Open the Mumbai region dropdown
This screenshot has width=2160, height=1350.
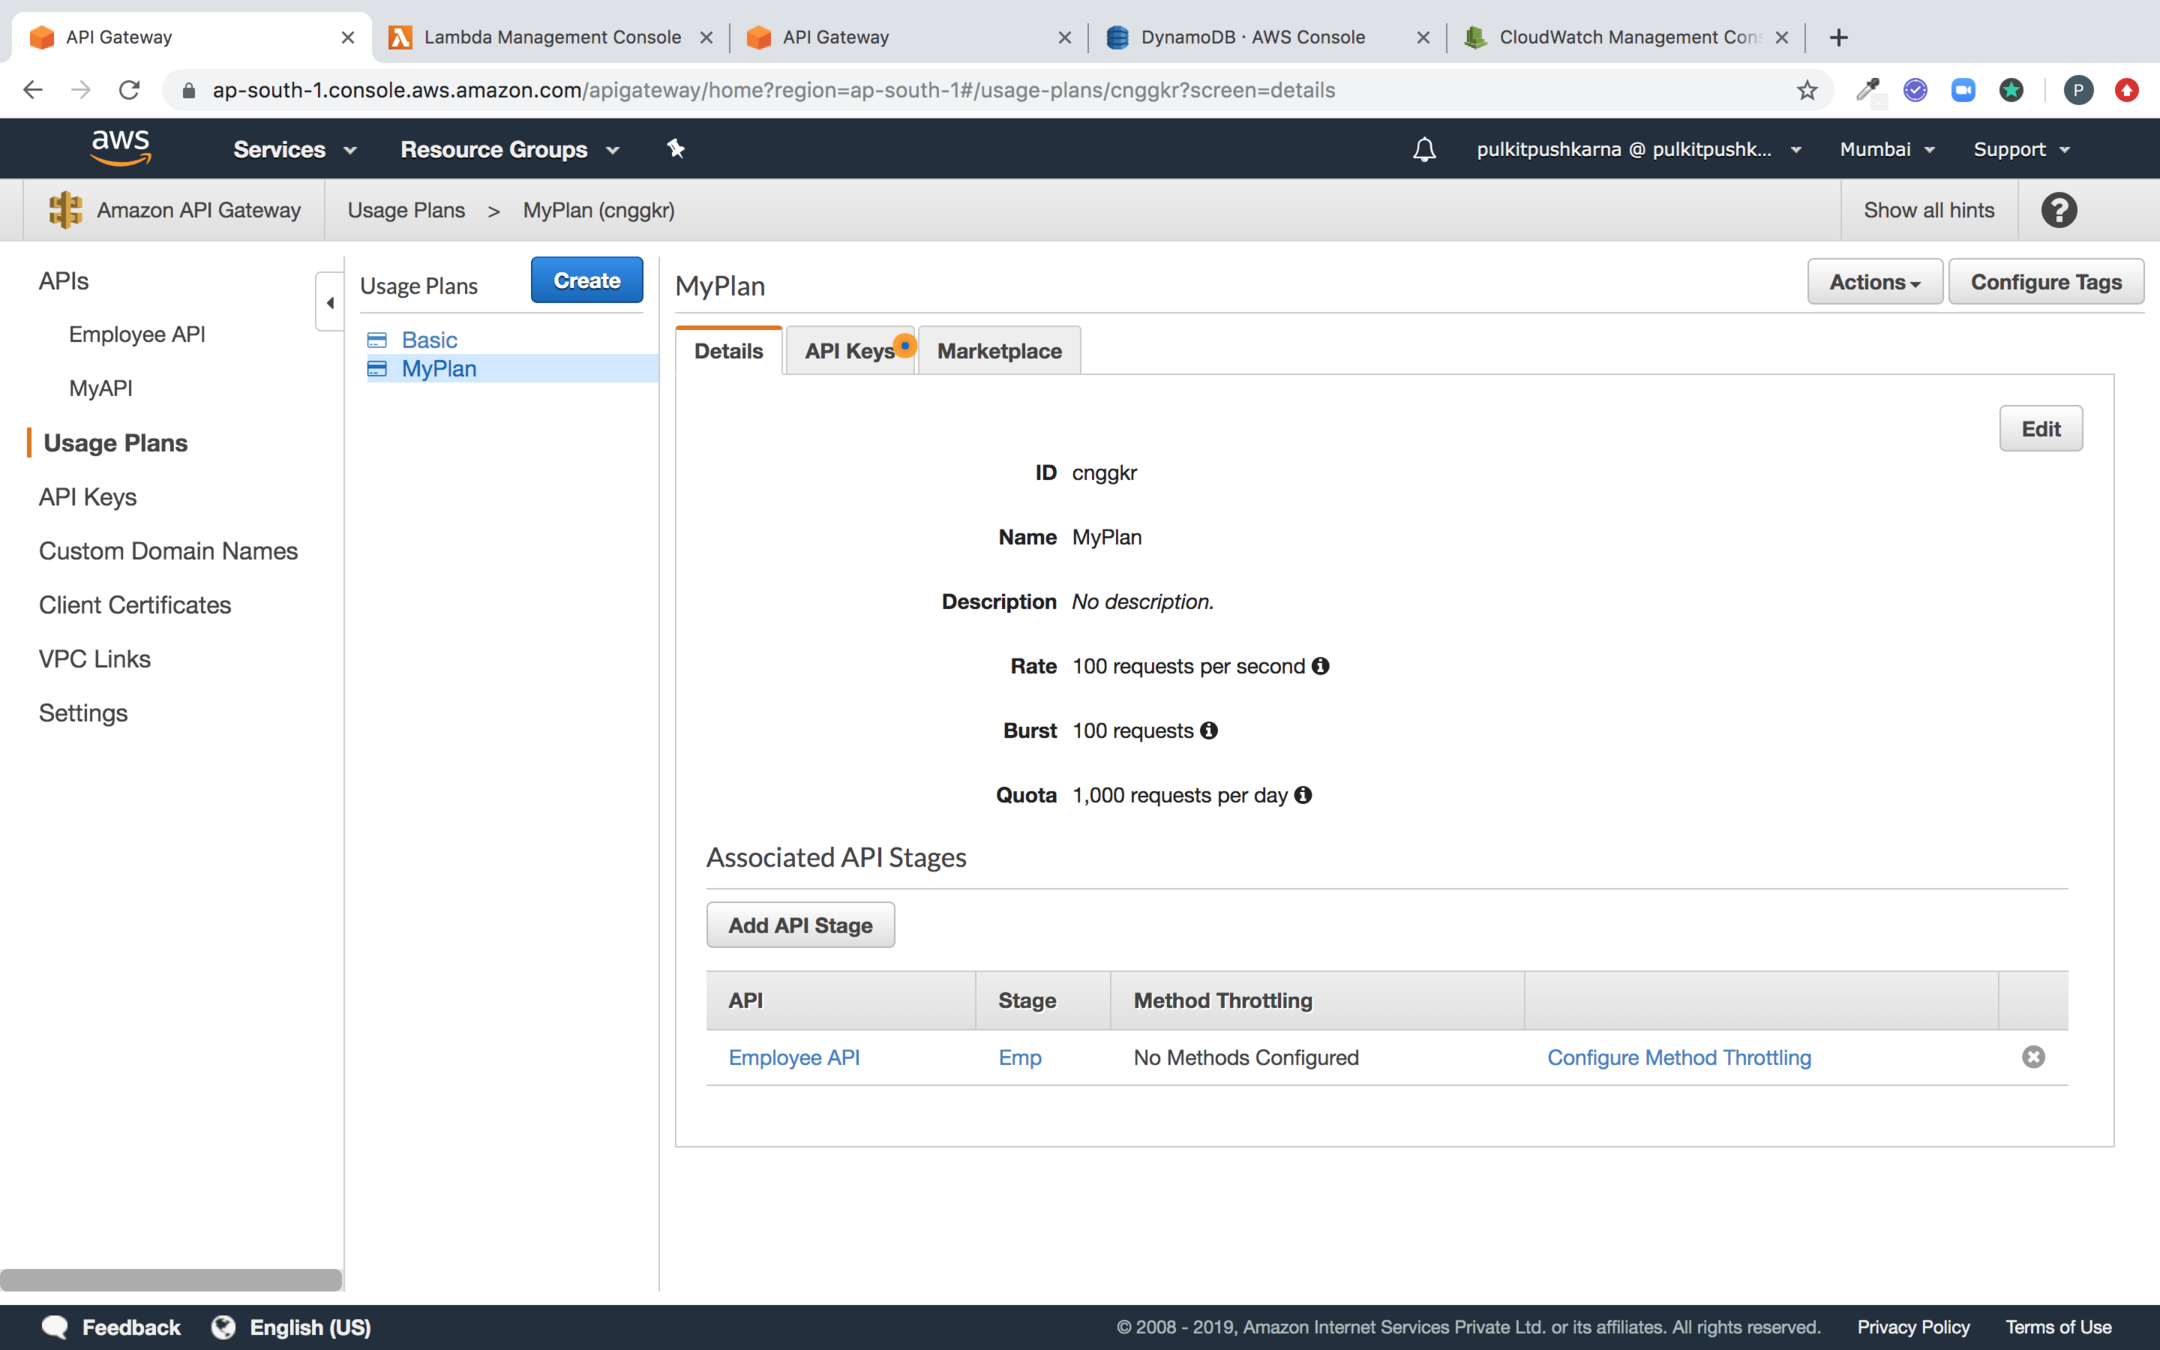coord(1886,150)
